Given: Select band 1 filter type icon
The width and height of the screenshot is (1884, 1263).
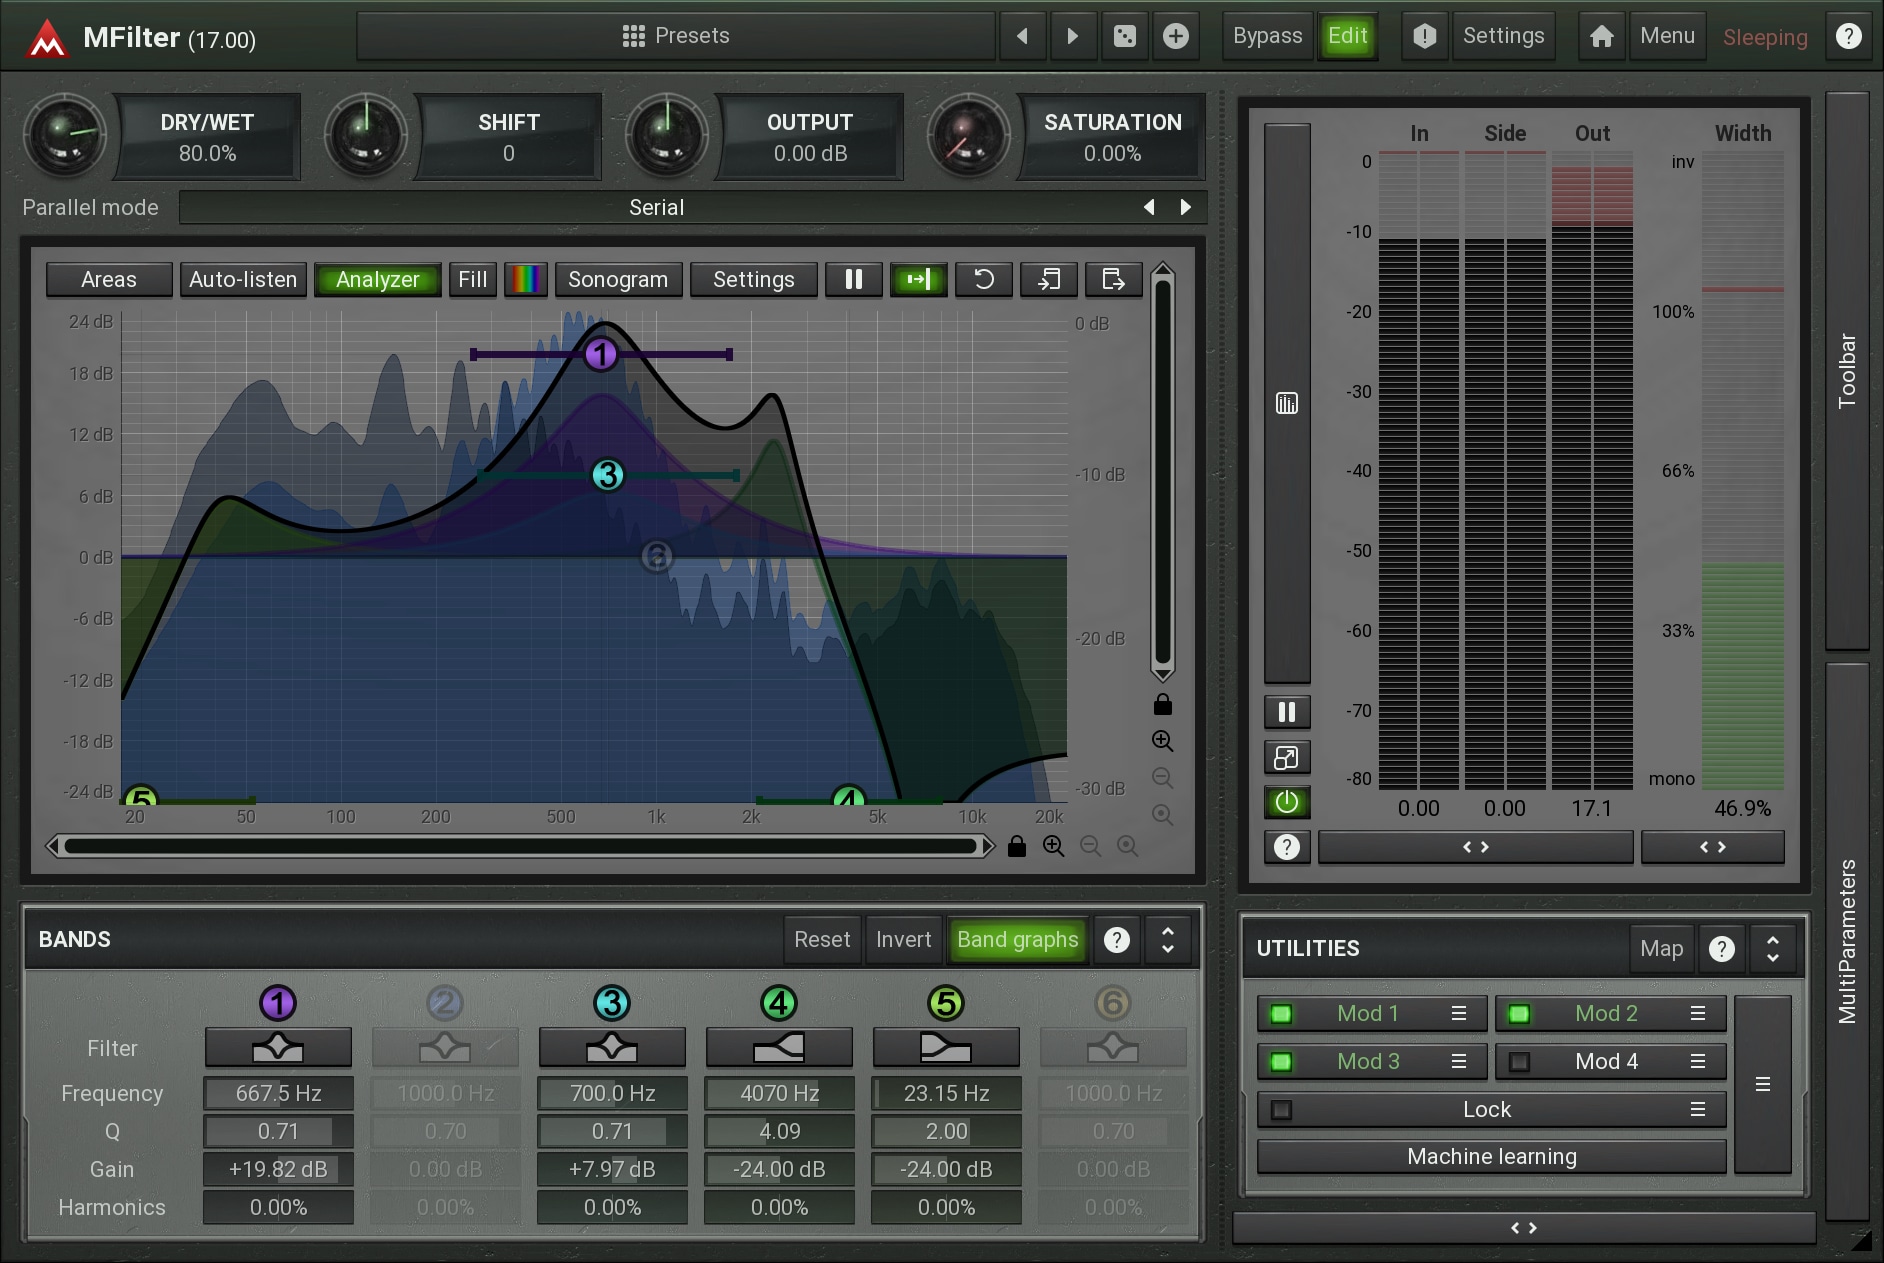Looking at the screenshot, I should [278, 1048].
